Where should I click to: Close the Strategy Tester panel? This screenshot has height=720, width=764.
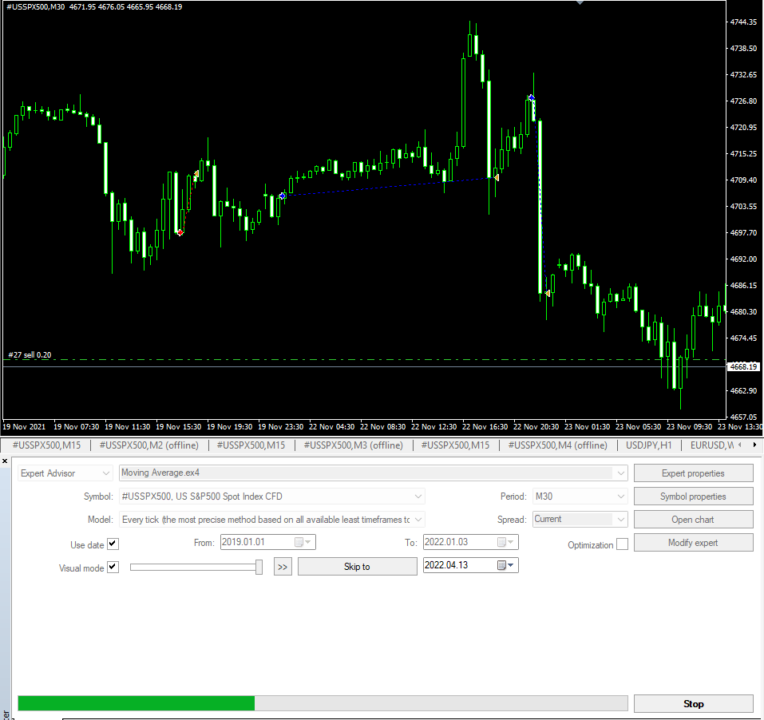5,461
